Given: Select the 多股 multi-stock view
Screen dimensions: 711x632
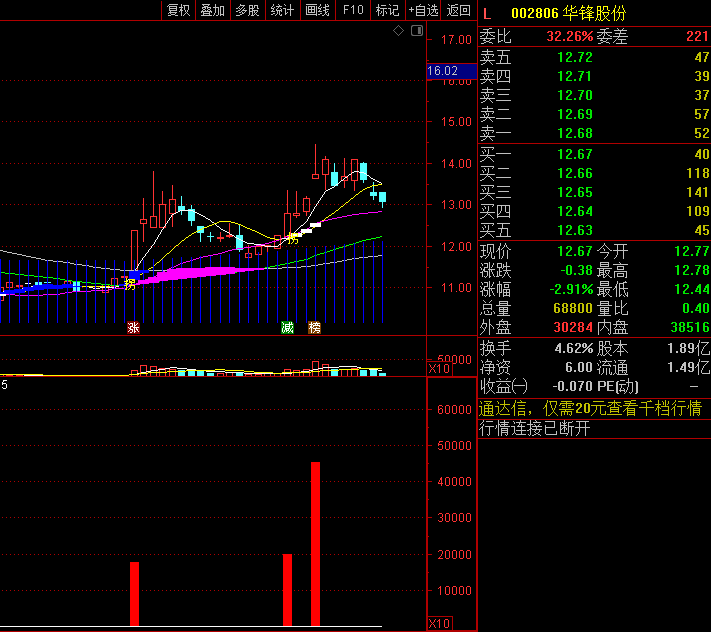Looking at the screenshot, I should [248, 10].
